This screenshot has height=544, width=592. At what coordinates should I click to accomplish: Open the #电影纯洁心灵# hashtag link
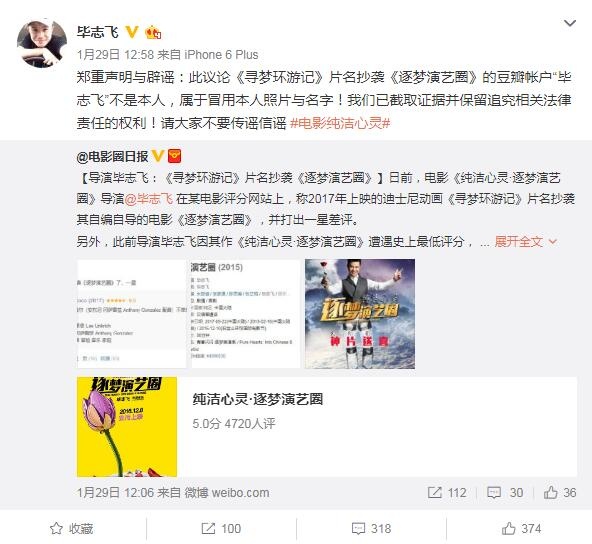click(340, 123)
